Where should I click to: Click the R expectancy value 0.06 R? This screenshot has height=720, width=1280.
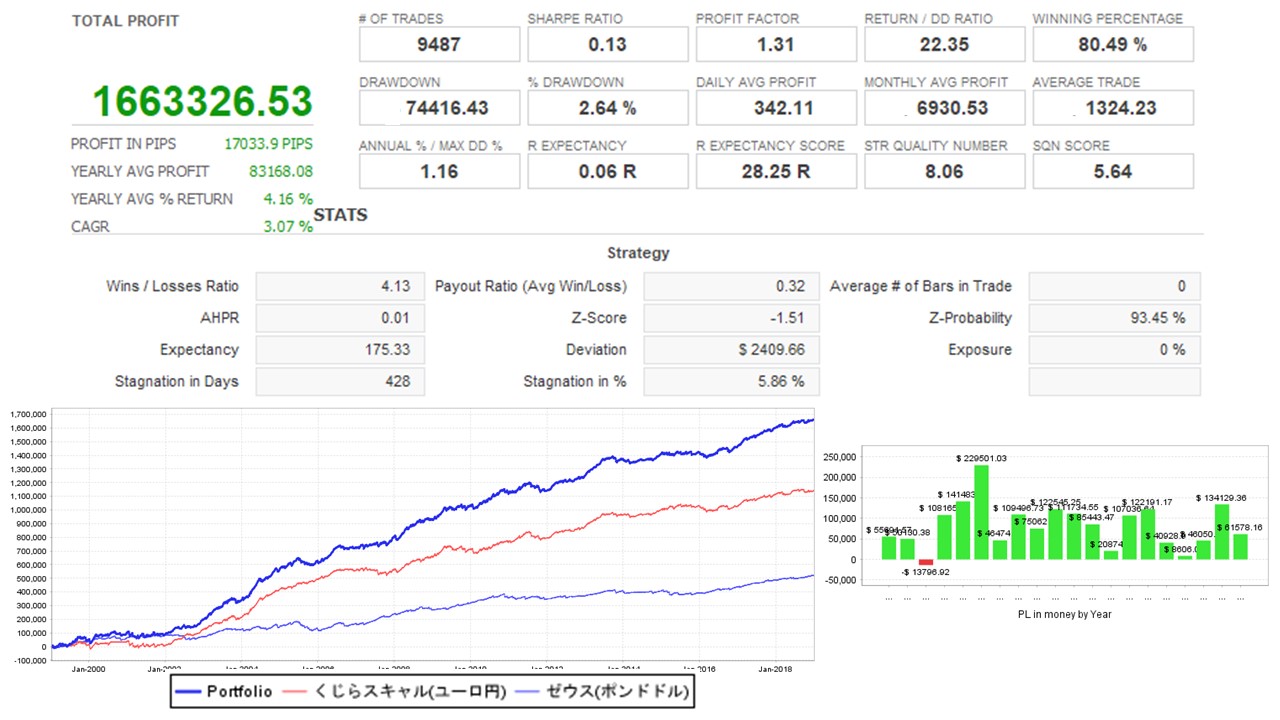point(608,171)
